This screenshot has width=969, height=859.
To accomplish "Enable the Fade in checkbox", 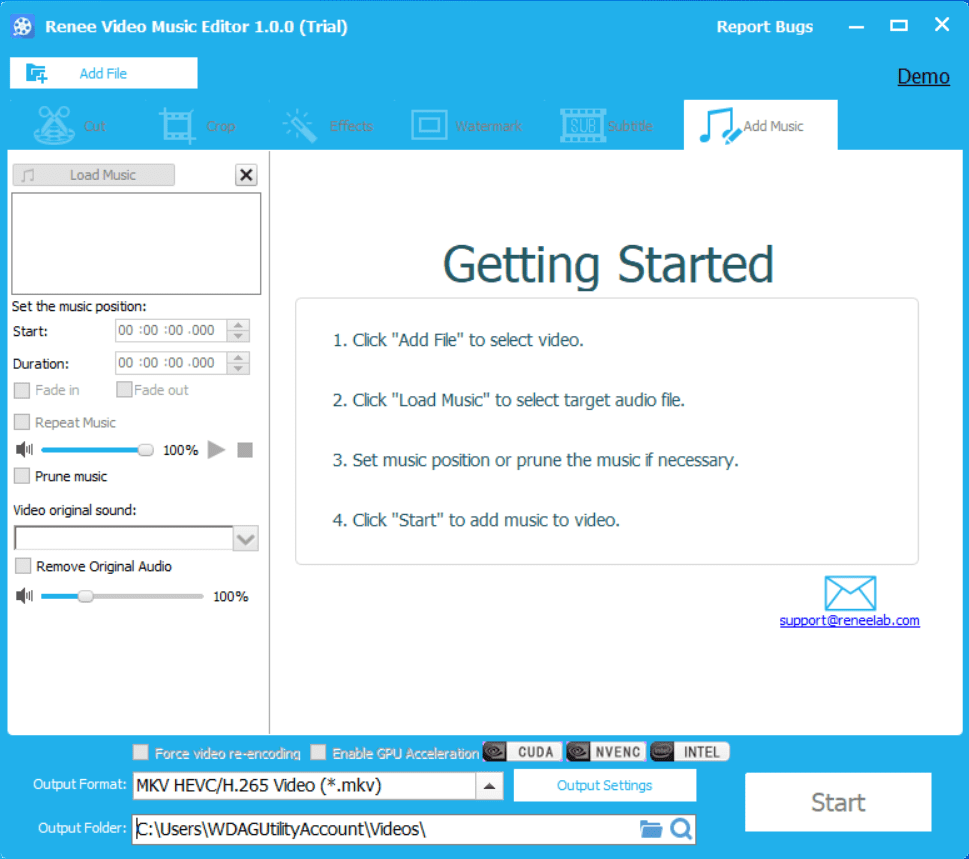I will (x=22, y=390).
